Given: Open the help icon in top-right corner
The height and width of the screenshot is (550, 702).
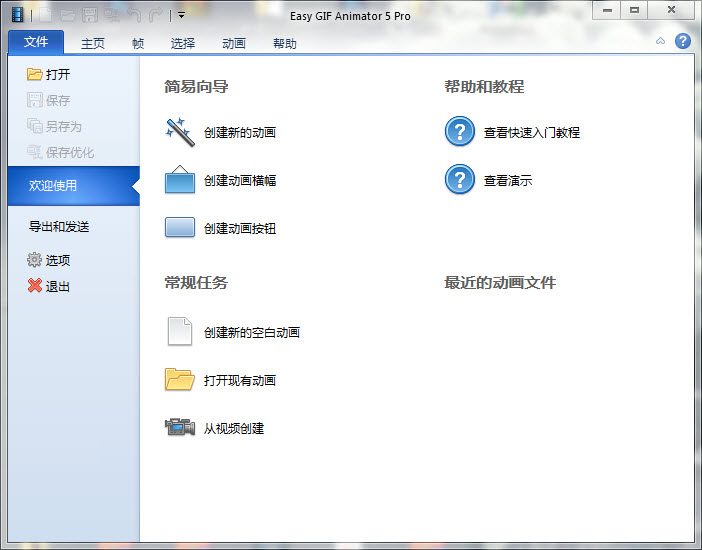Looking at the screenshot, I should 683,41.
